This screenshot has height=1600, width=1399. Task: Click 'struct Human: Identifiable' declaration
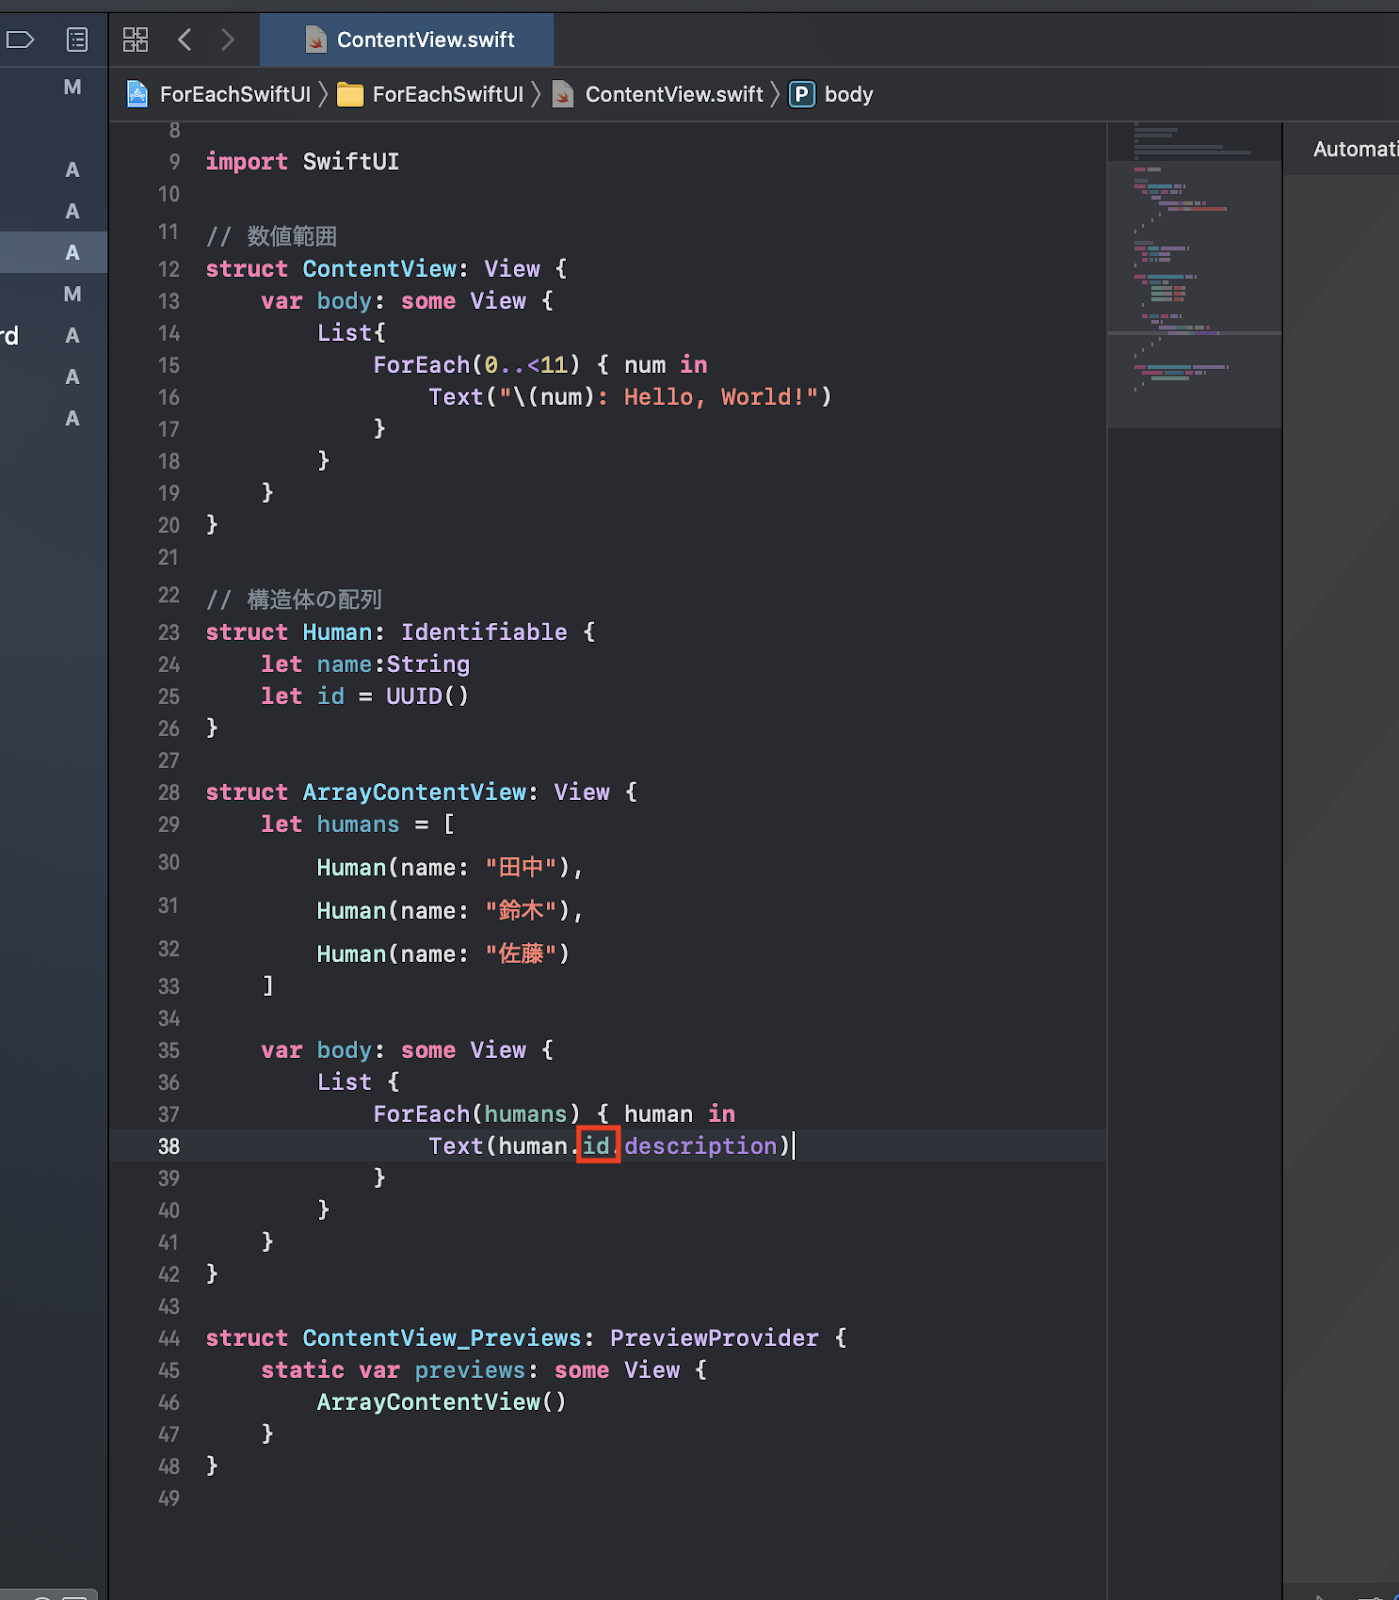(x=400, y=632)
